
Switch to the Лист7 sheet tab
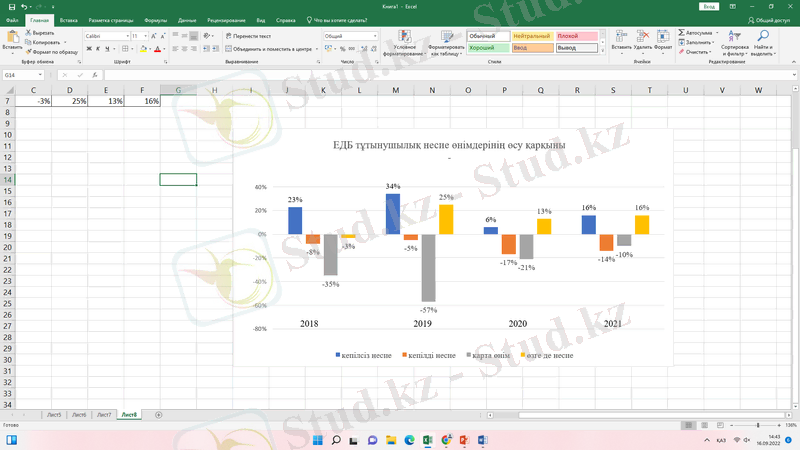click(103, 414)
